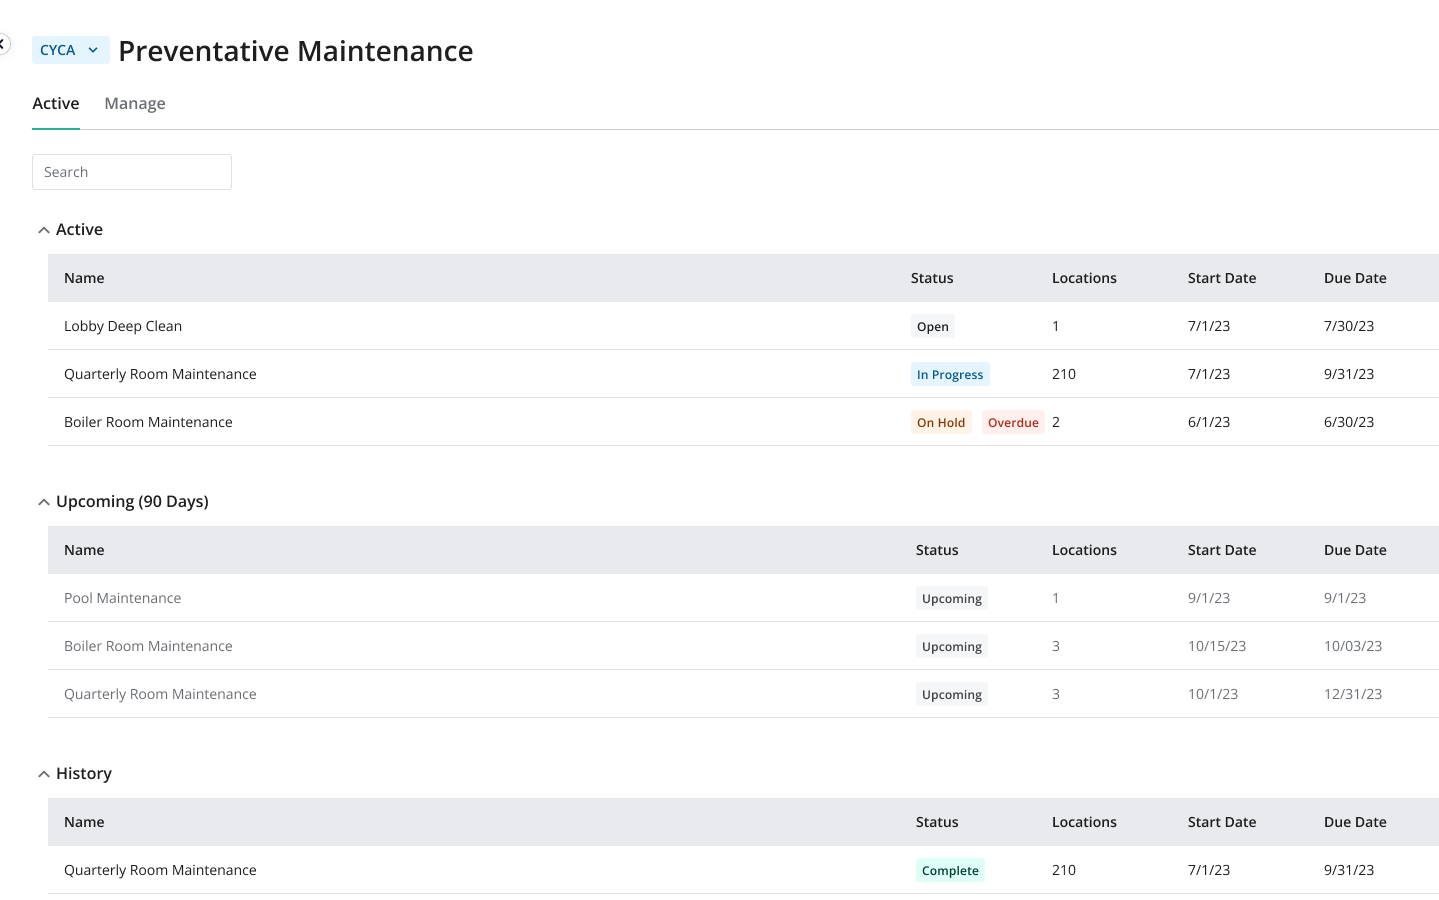Click the collapse sidebar arrow icon
Image resolution: width=1439 pixels, height=900 pixels.
[x=3, y=44]
